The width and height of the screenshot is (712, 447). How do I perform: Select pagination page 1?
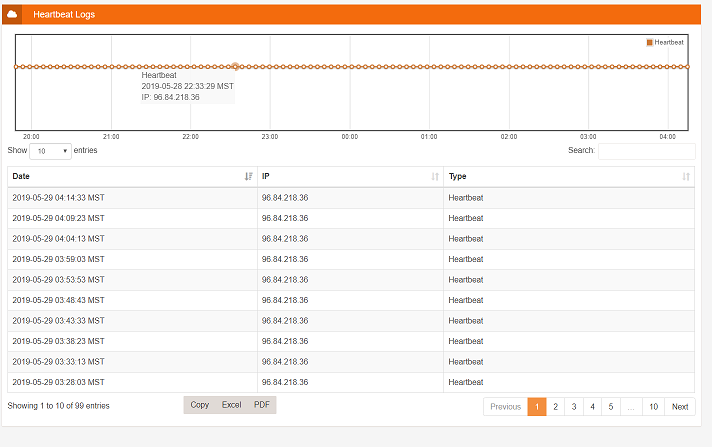tap(537, 407)
